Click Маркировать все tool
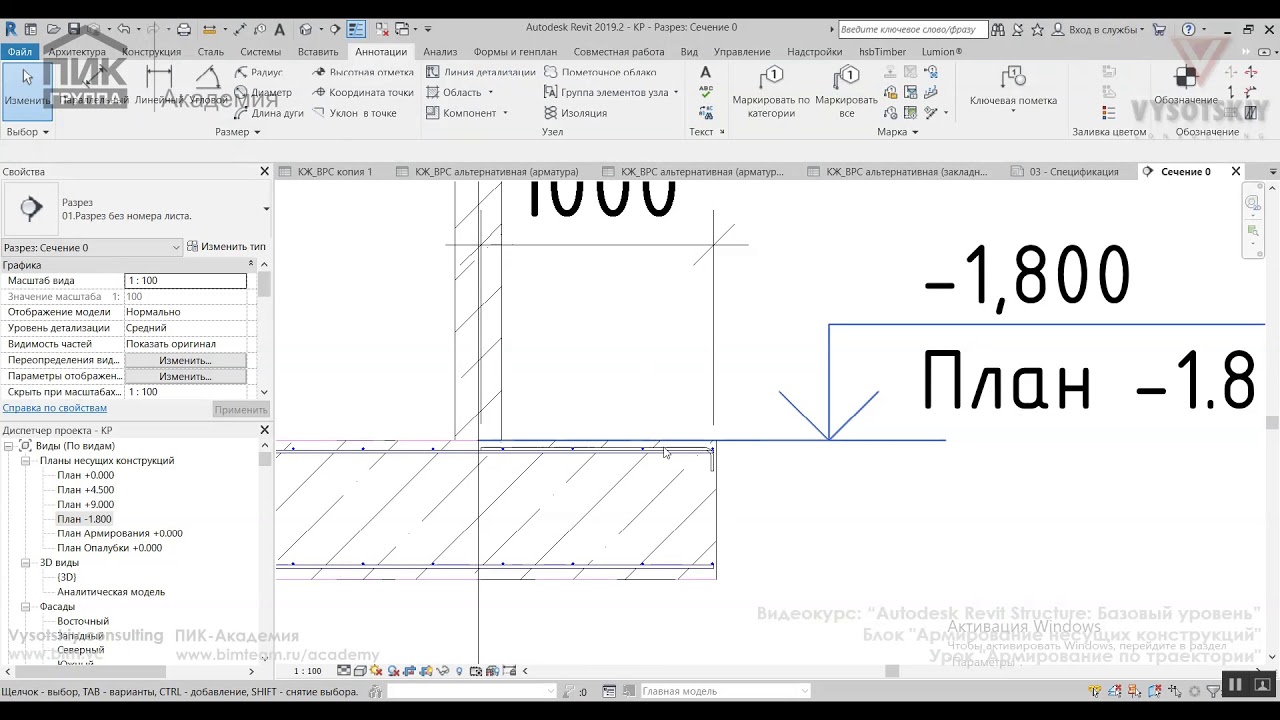Screen dimensions: 1280x720 (x=846, y=92)
